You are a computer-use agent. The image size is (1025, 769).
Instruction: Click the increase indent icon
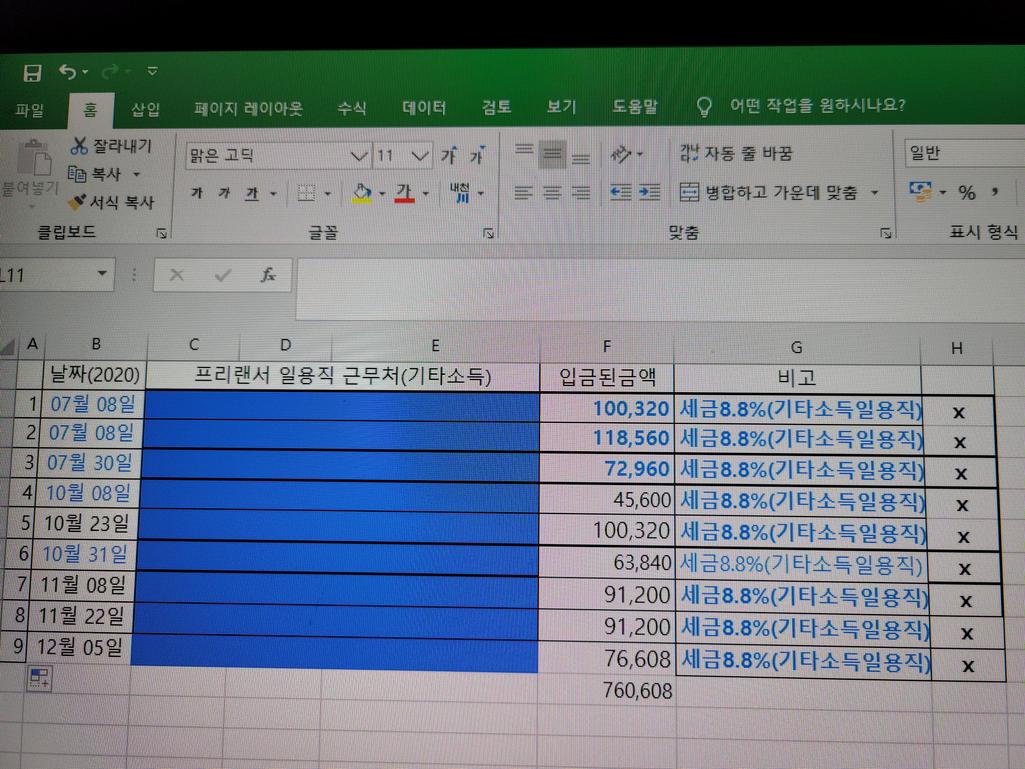(649, 192)
